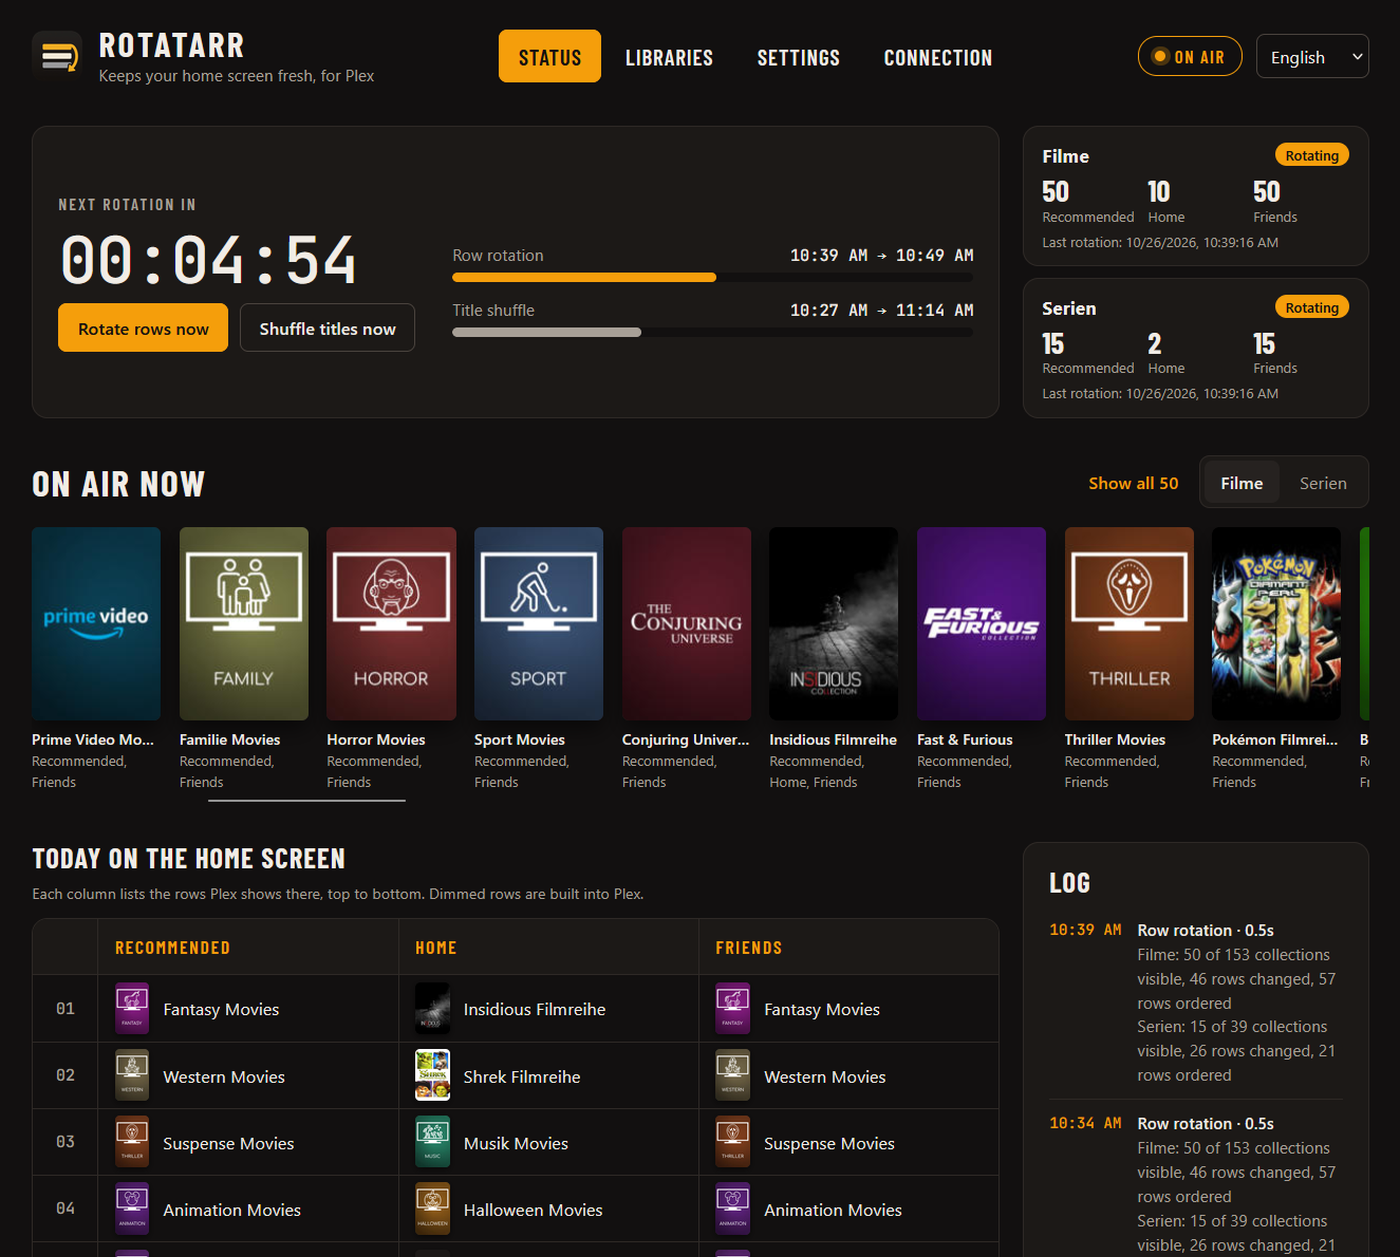
Task: Open the Libraries tab
Action: 669,57
